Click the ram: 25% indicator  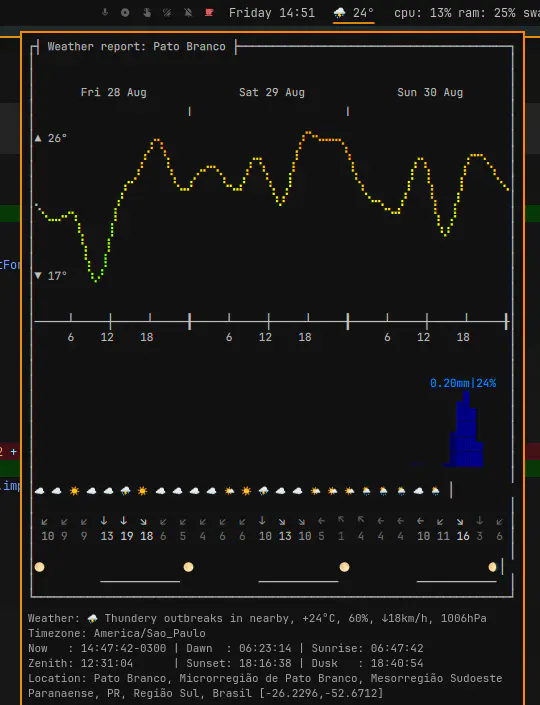(487, 13)
